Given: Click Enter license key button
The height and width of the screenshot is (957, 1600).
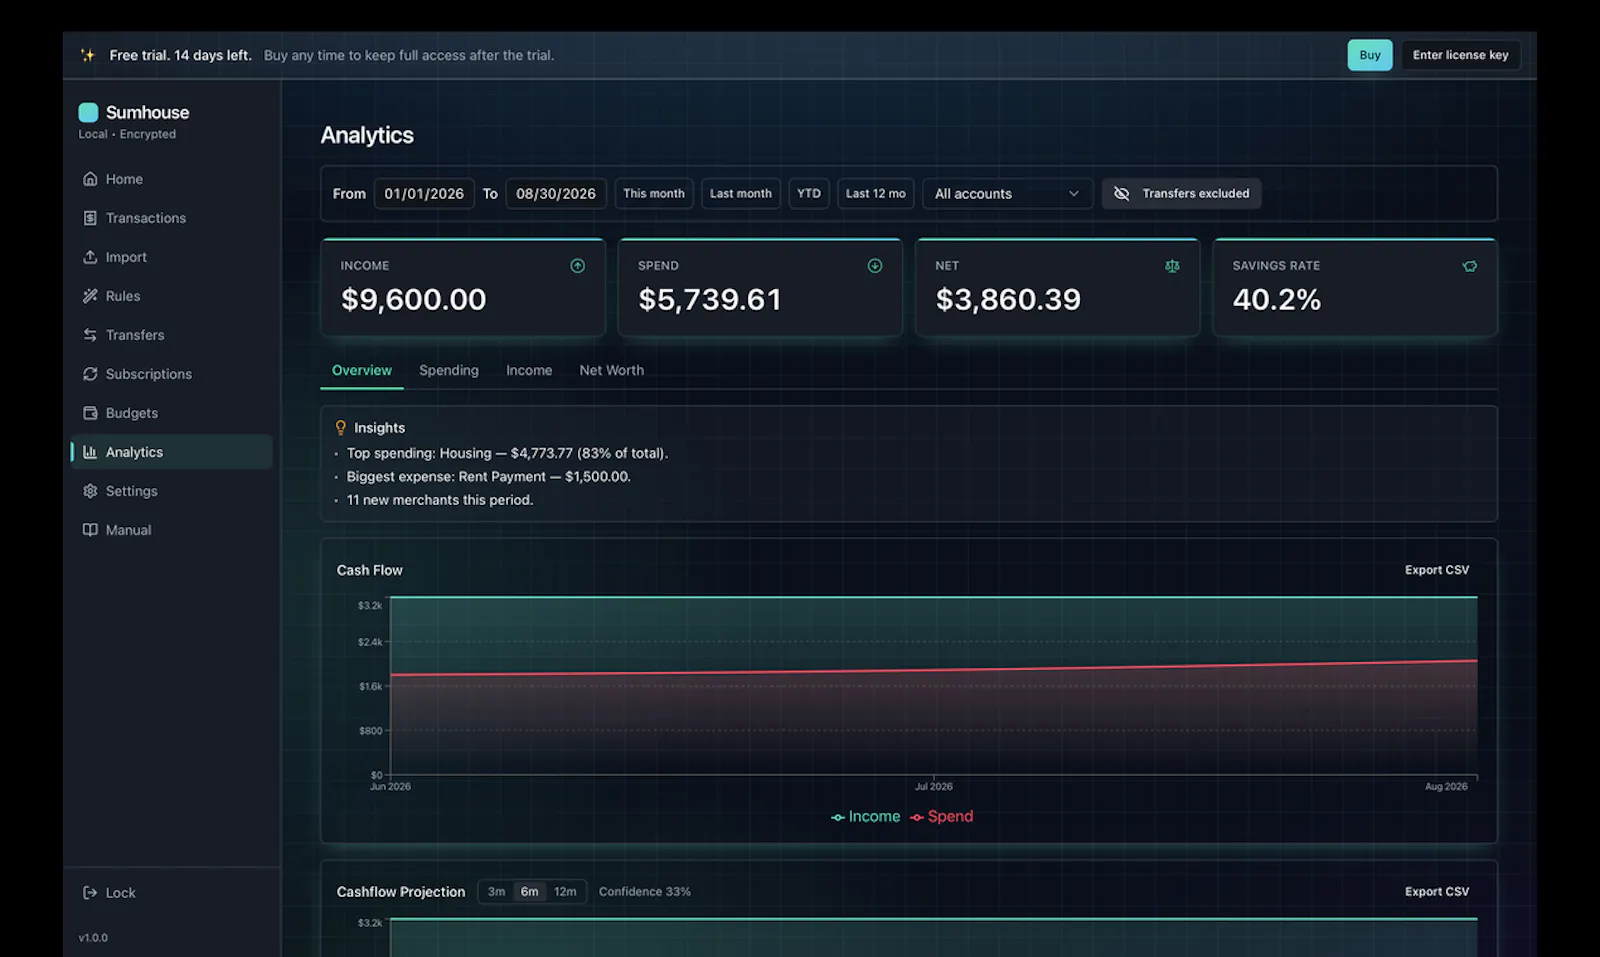Looking at the screenshot, I should coord(1460,55).
